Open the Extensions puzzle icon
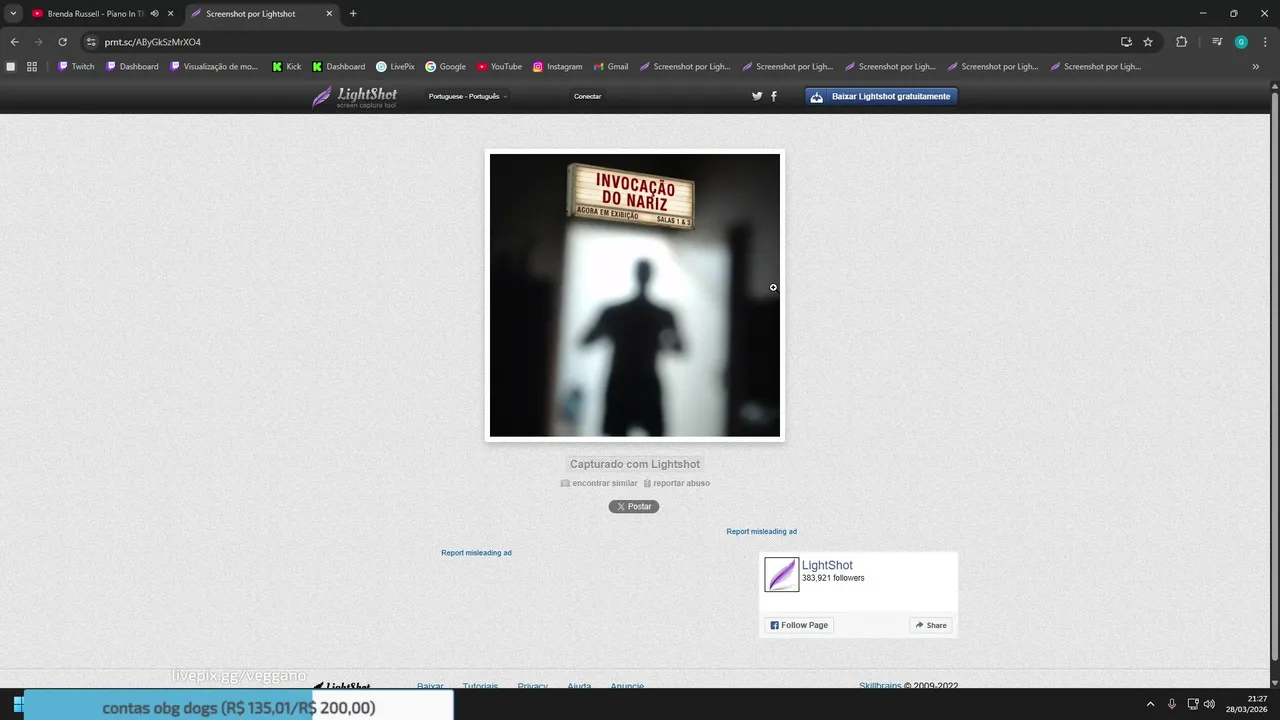This screenshot has height=720, width=1280. (1182, 42)
